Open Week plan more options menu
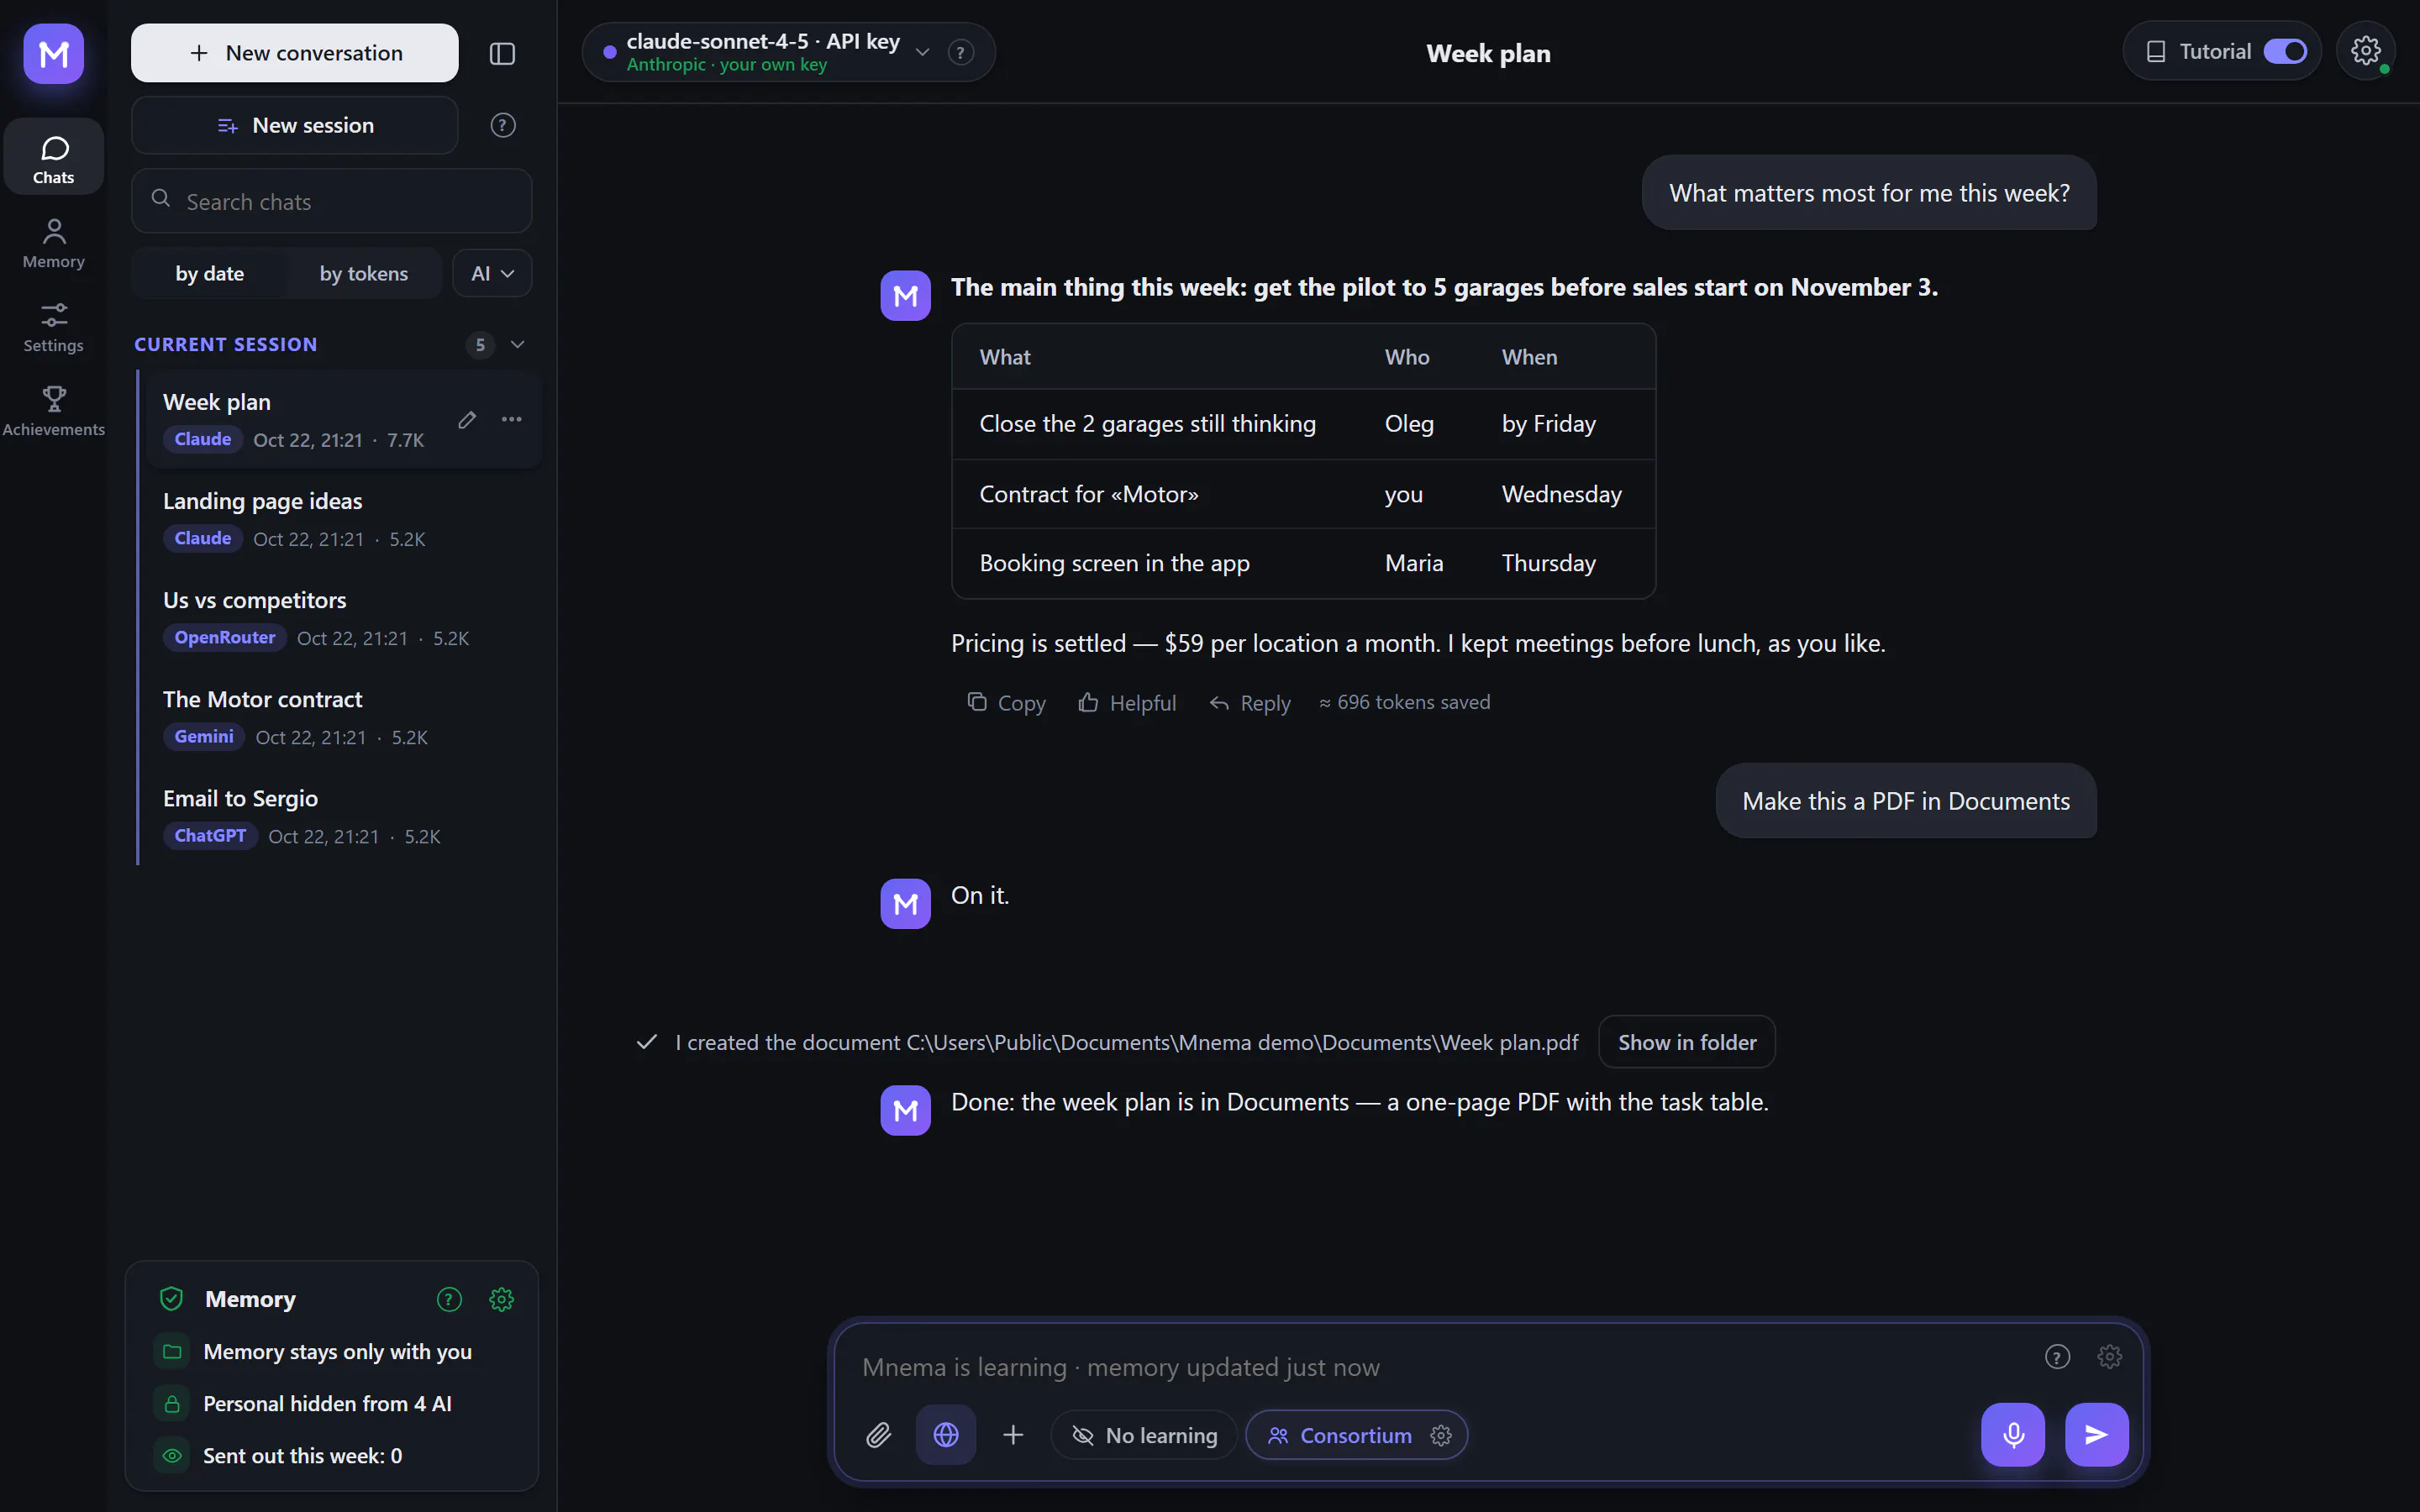 coord(512,419)
